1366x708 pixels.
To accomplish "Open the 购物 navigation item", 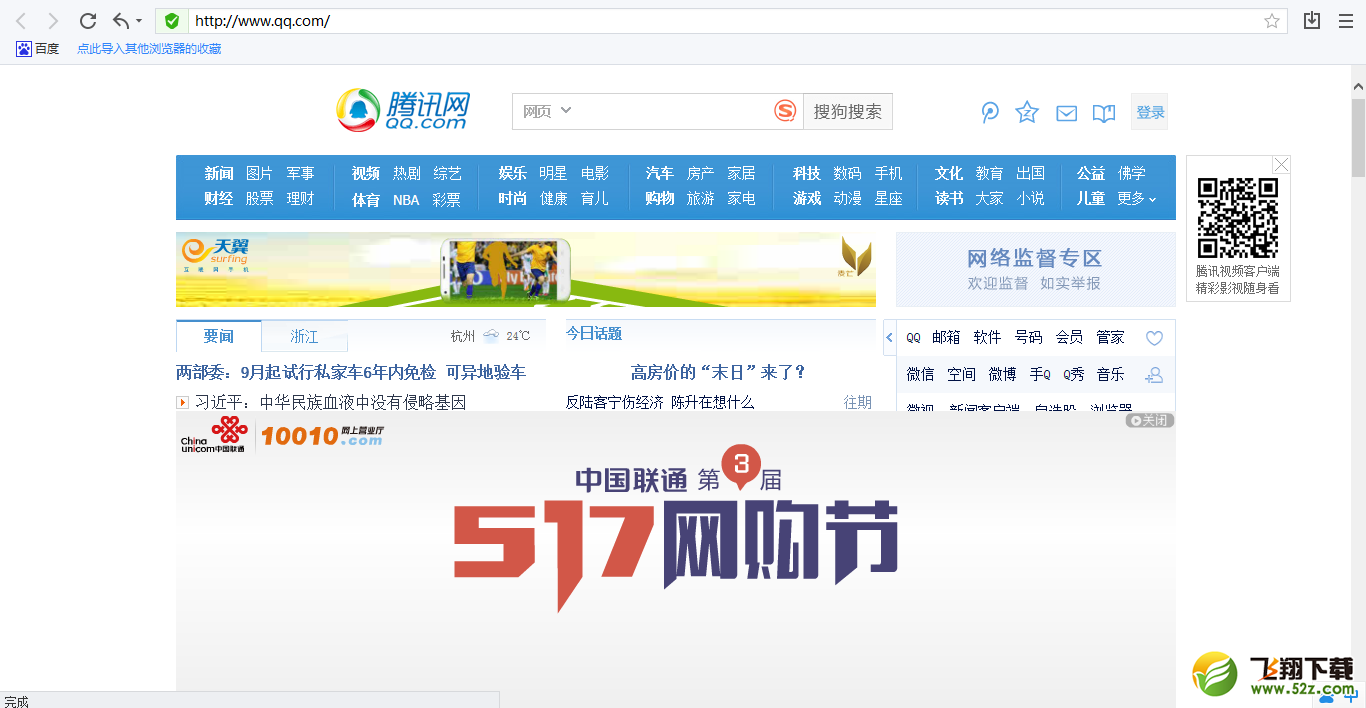I will [x=660, y=198].
